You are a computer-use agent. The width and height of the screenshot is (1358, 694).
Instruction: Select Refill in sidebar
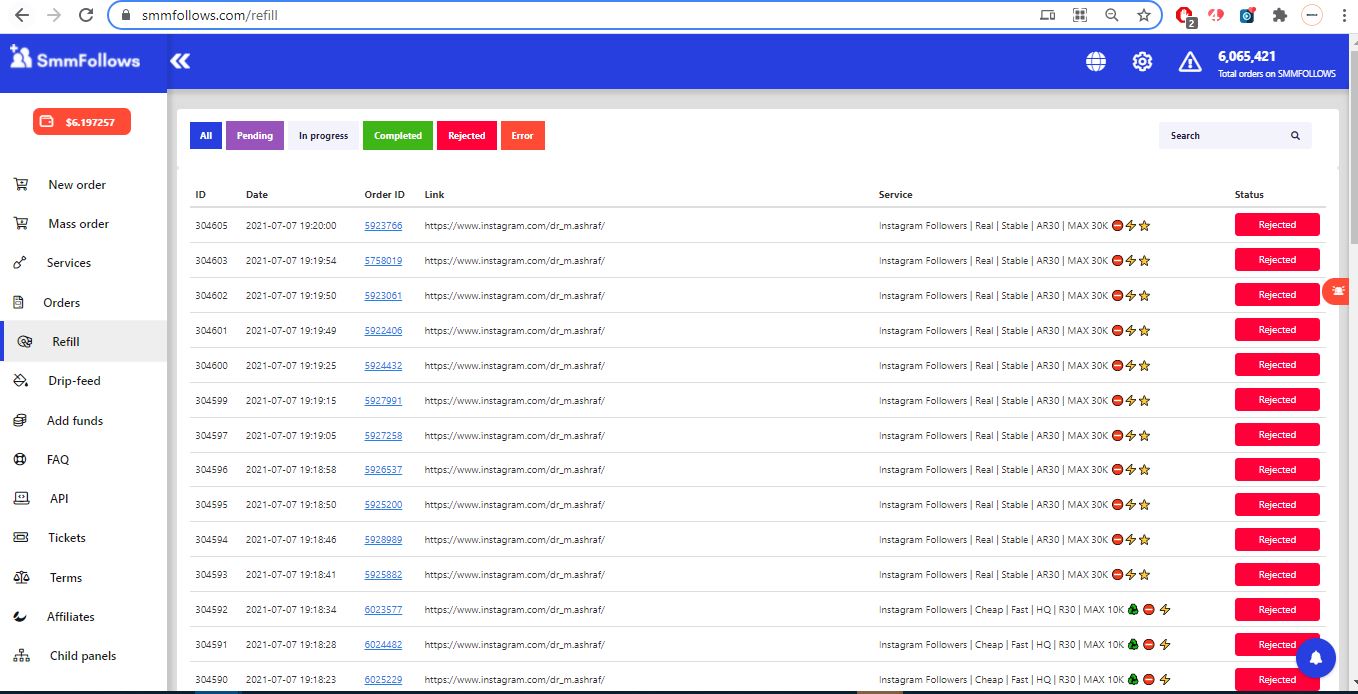84,341
